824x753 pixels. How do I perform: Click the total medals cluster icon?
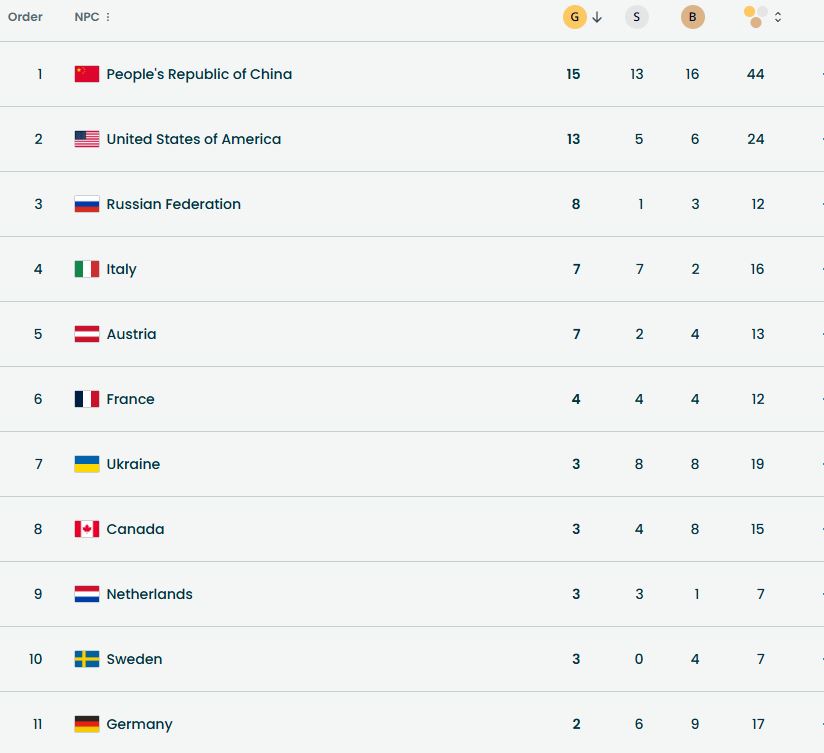coord(756,17)
